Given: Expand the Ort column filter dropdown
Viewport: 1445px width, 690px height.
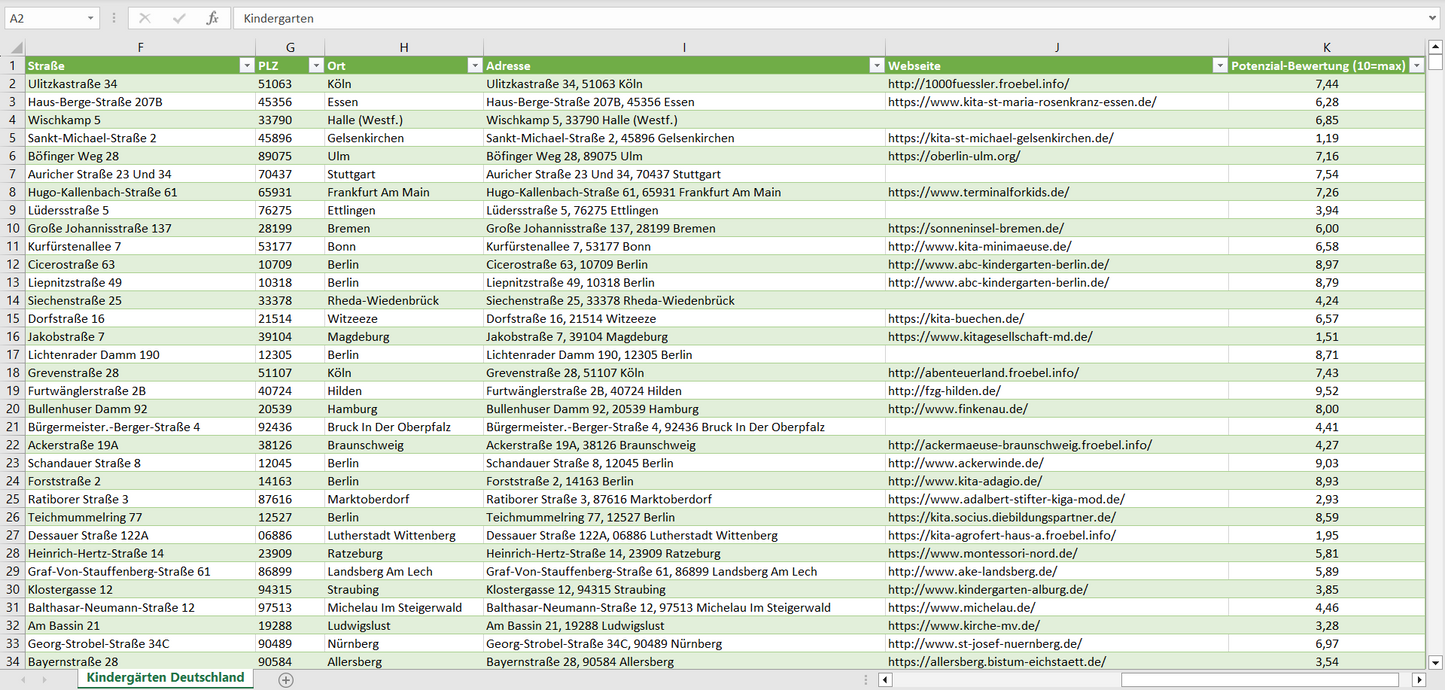Looking at the screenshot, I should coord(474,65).
